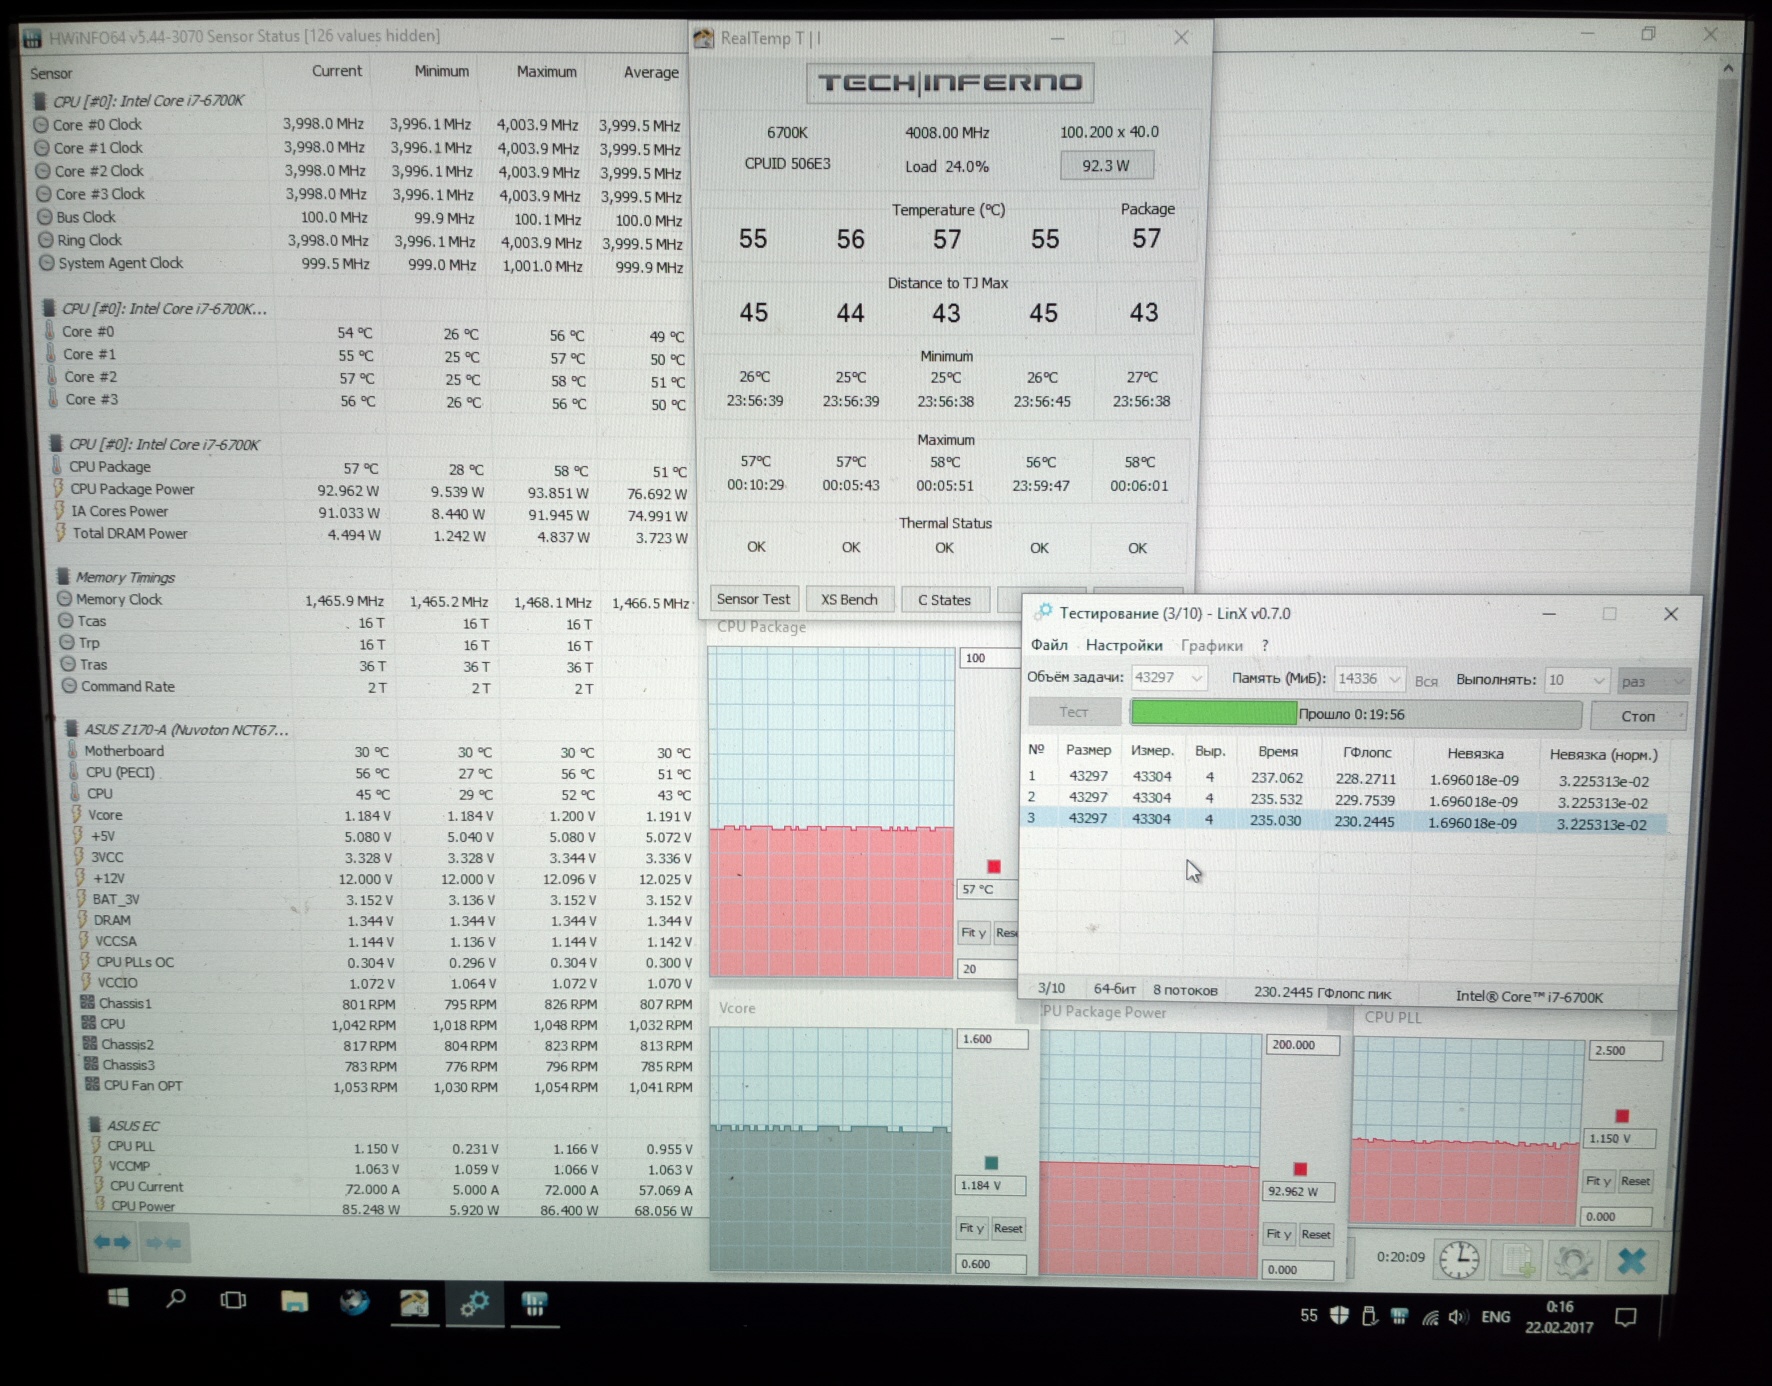Click the LinX progress bar showing Прошло 0:19:56
Screen dimensions: 1772x1386
point(1355,714)
